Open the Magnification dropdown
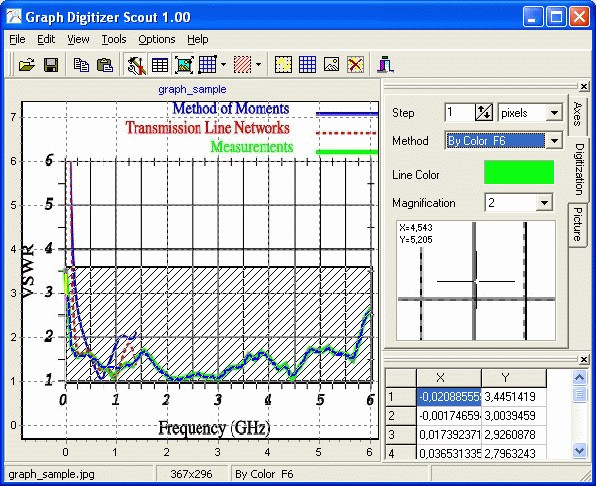 [x=519, y=203]
